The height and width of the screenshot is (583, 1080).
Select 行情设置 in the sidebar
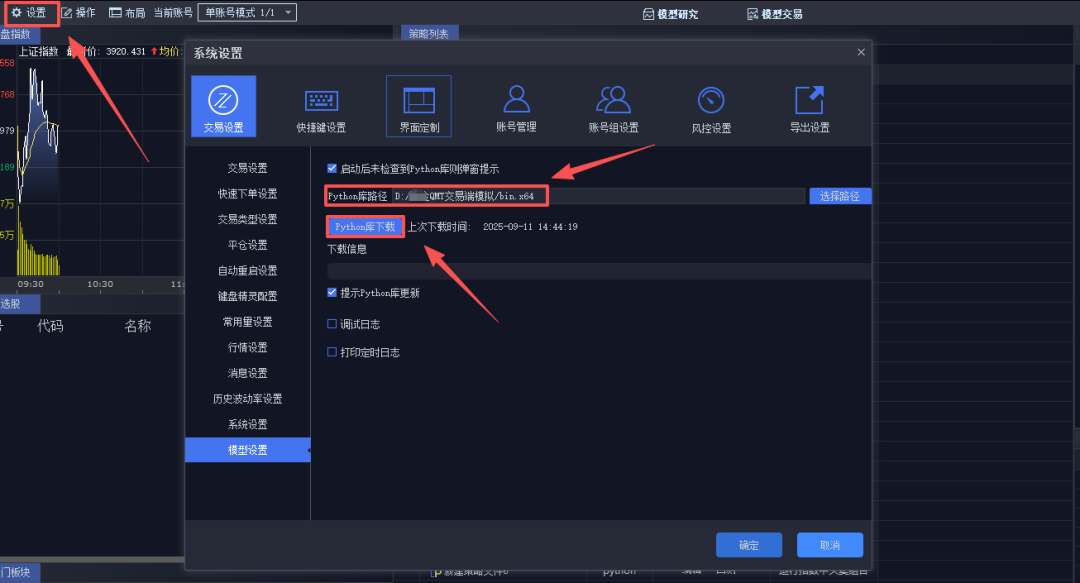pyautogui.click(x=247, y=347)
